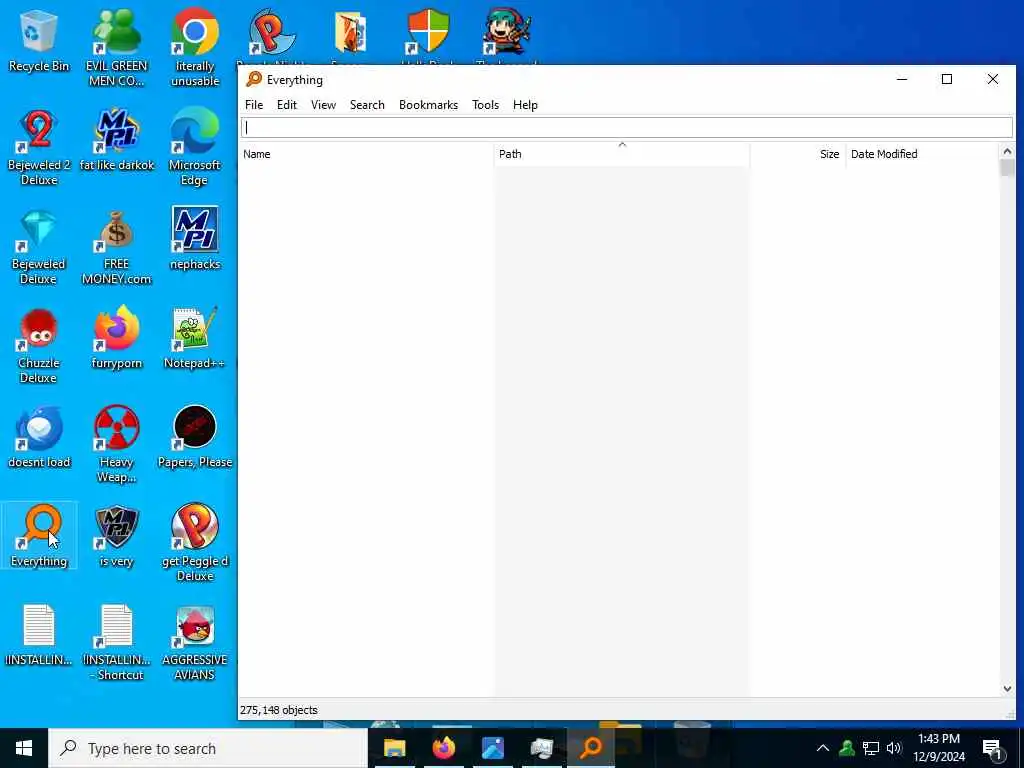1024x768 pixels.
Task: Select the pixel-art character desktop shortcut
Action: [x=507, y=31]
